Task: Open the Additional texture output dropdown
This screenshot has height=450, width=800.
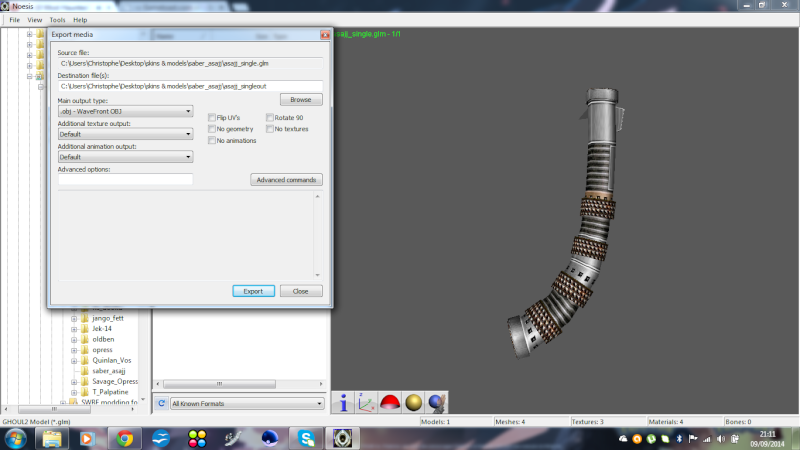Action: (126, 134)
